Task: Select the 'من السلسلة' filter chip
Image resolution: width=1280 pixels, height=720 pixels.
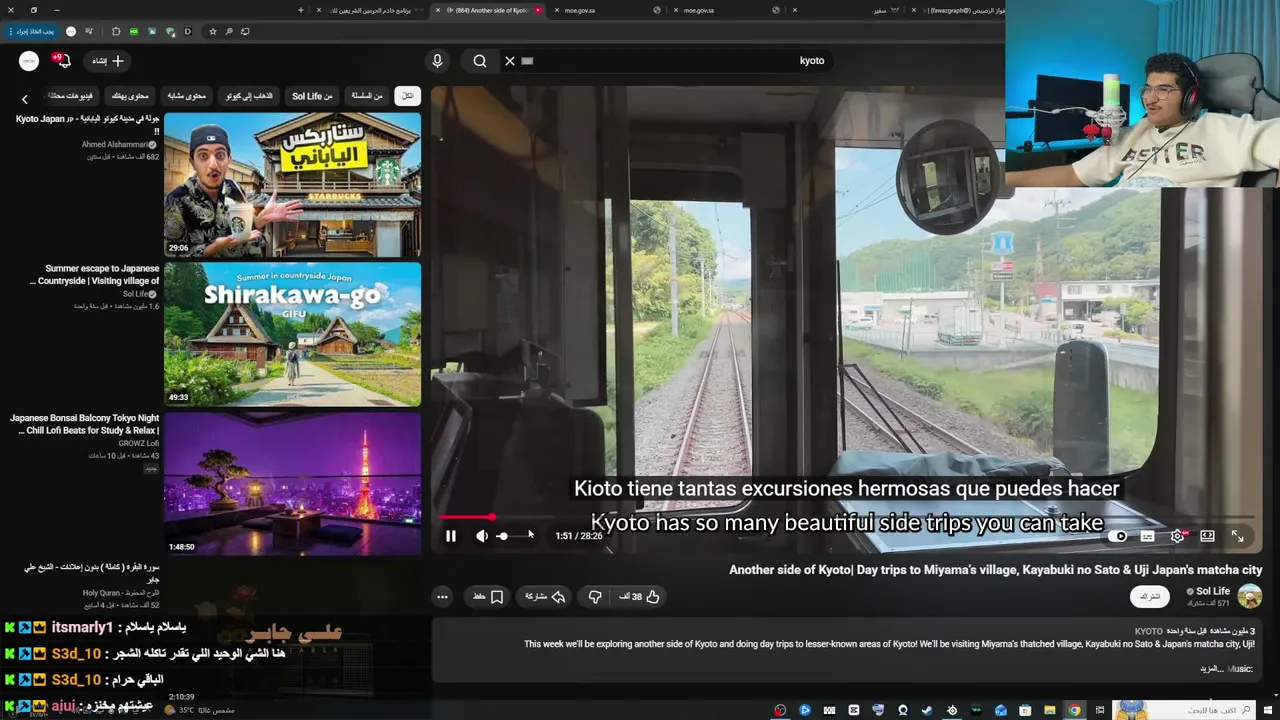Action: [x=367, y=96]
